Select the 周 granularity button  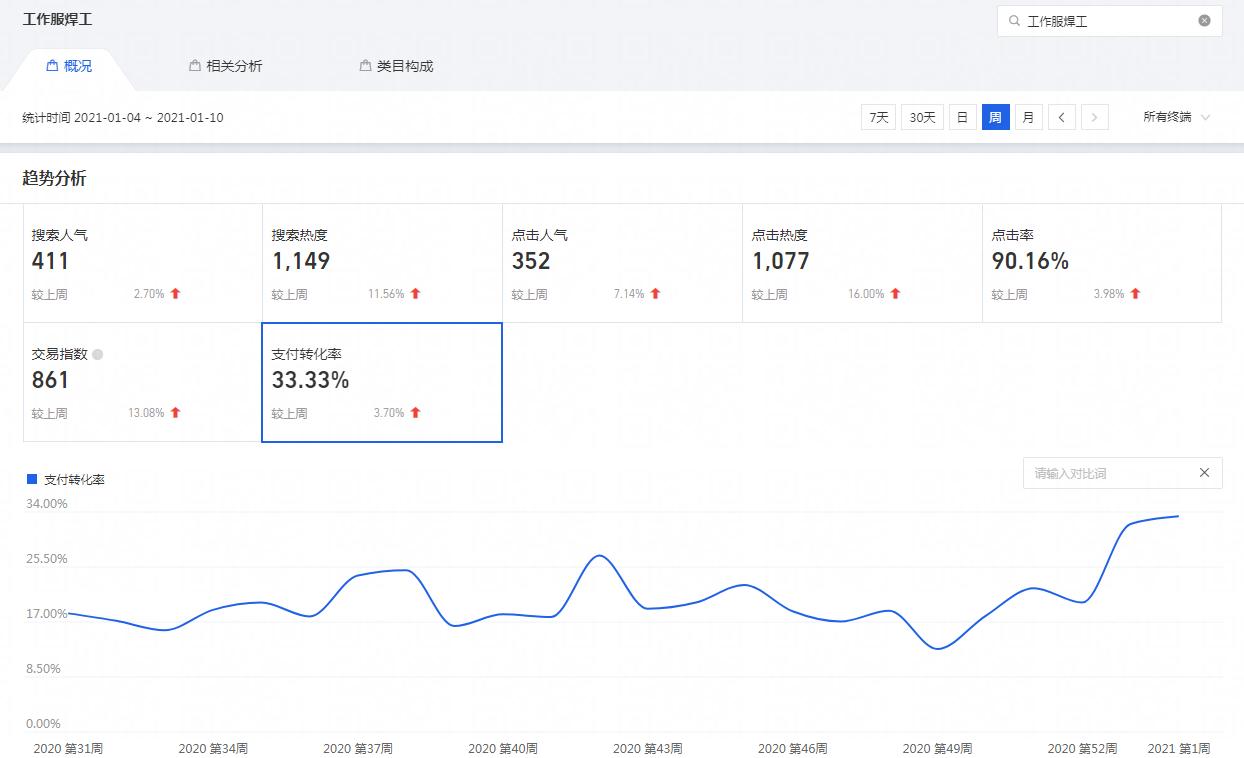[995, 117]
